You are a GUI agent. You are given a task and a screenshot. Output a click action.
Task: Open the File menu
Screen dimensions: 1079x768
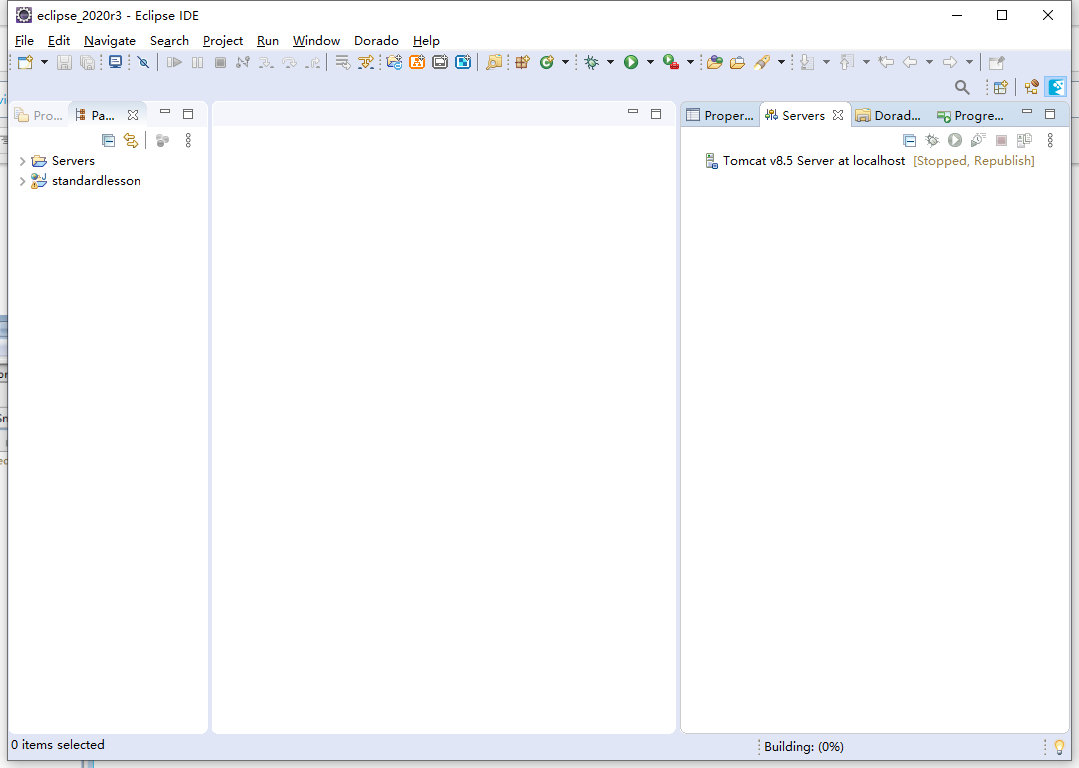(x=24, y=41)
